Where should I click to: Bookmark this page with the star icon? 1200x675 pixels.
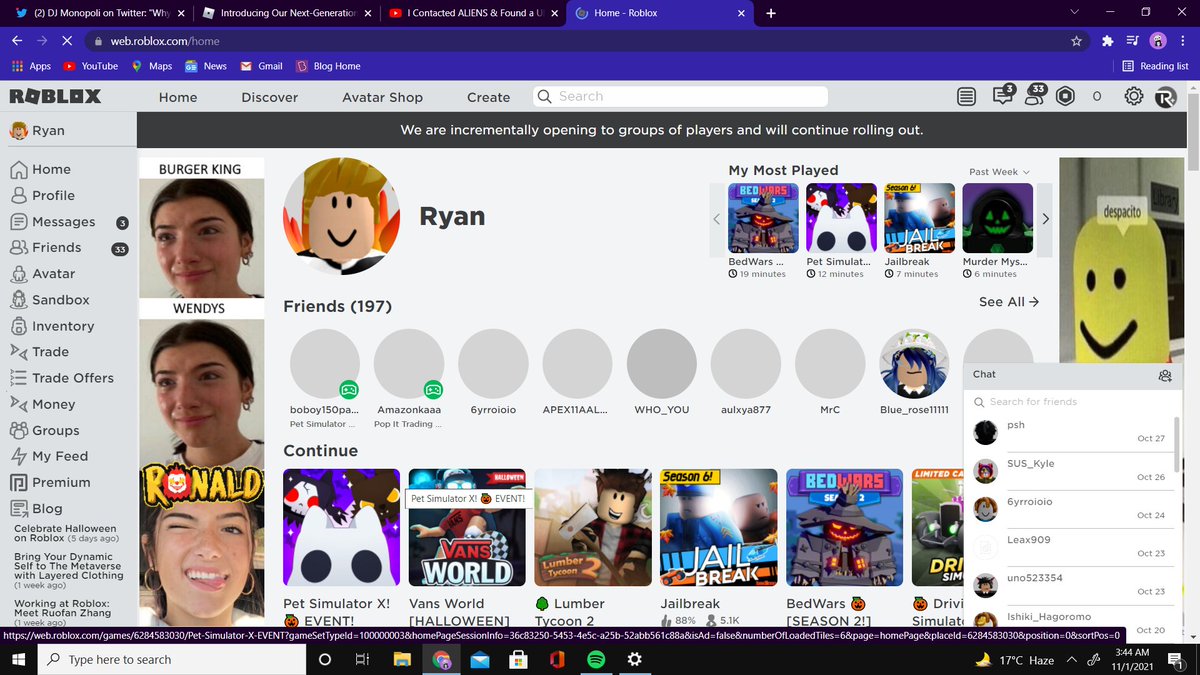1076,41
